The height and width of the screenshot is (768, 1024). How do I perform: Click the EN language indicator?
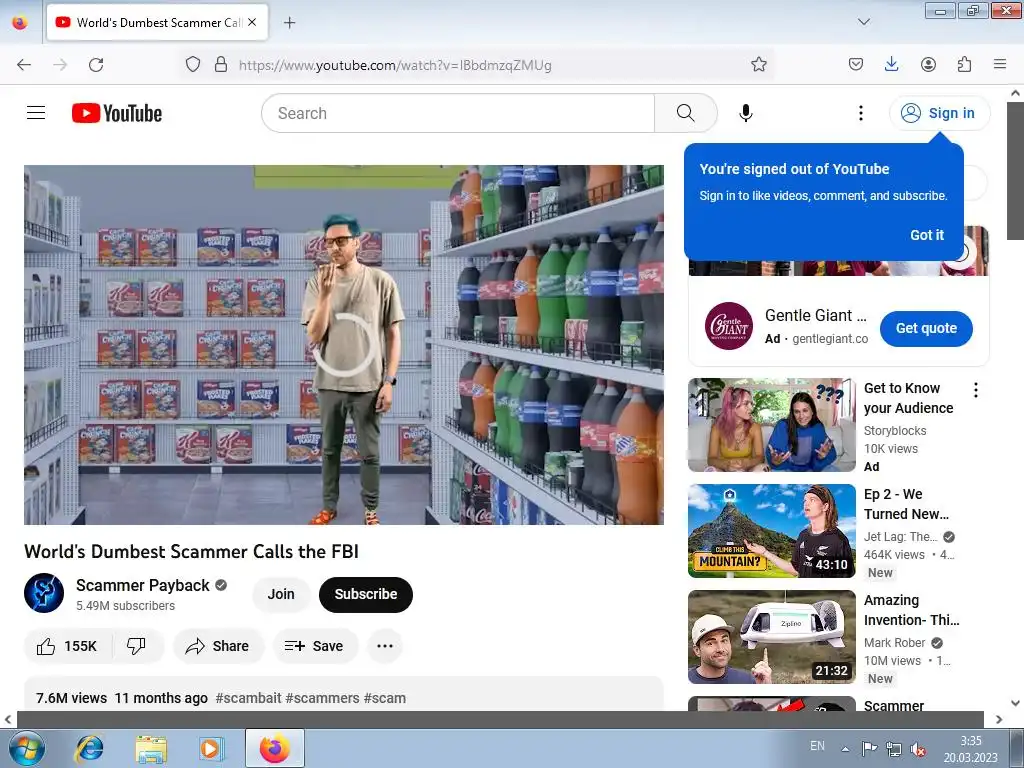[817, 746]
